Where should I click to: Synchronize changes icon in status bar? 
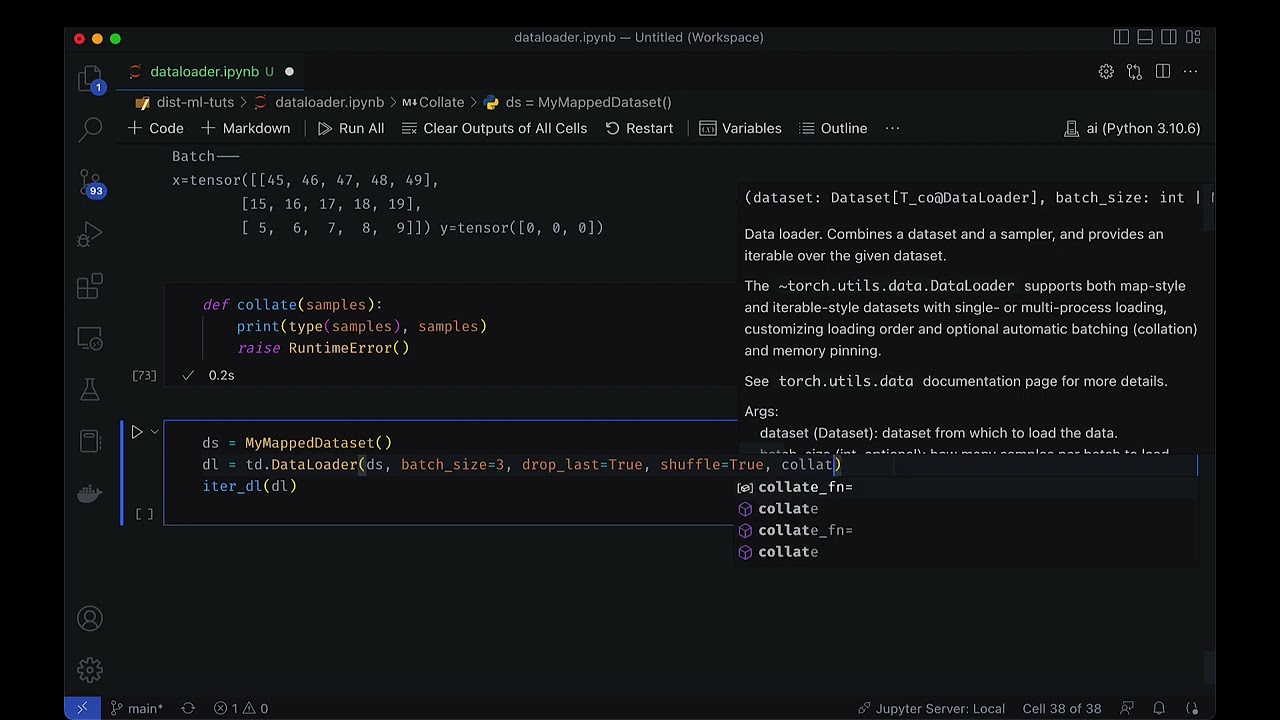pyautogui.click(x=188, y=708)
